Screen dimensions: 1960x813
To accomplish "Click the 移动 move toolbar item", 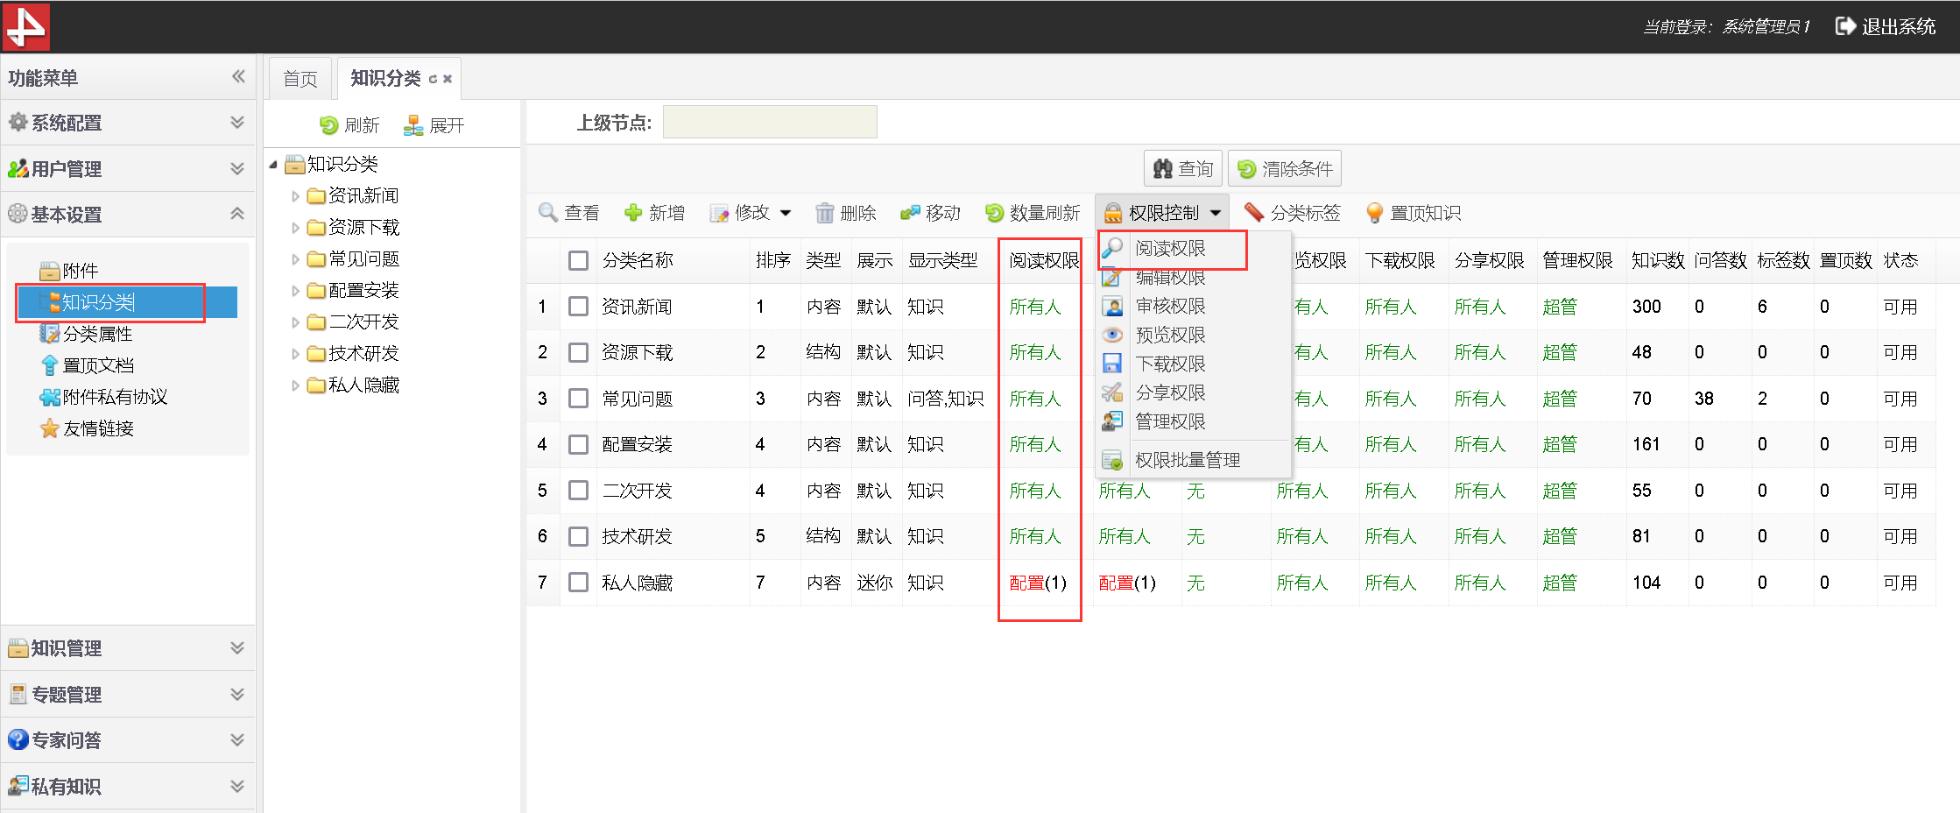I will pos(930,212).
